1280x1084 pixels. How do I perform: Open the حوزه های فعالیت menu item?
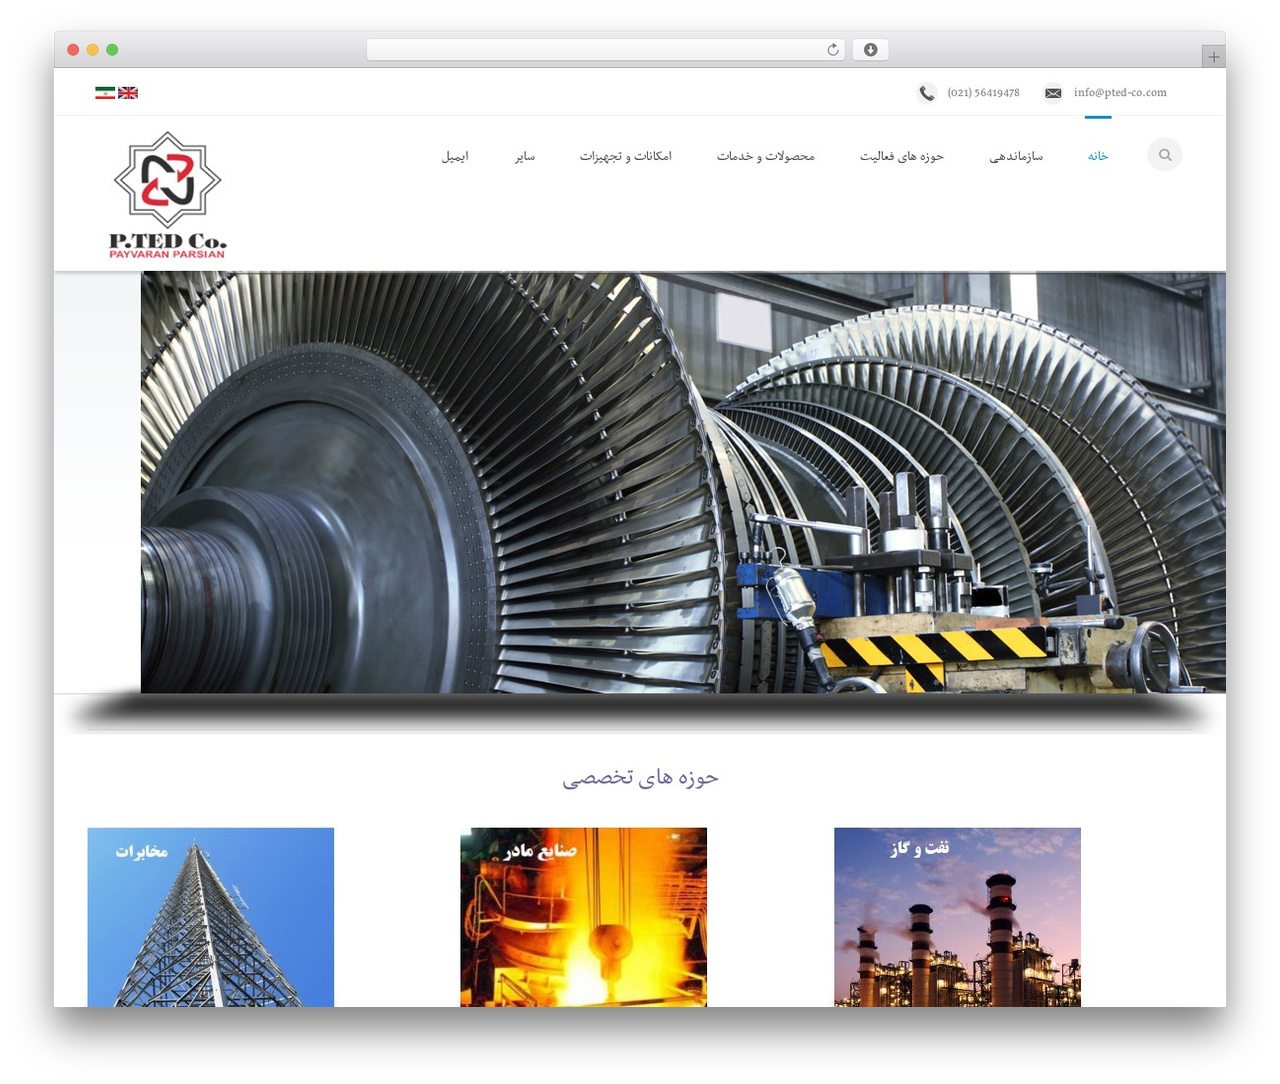[x=902, y=156]
